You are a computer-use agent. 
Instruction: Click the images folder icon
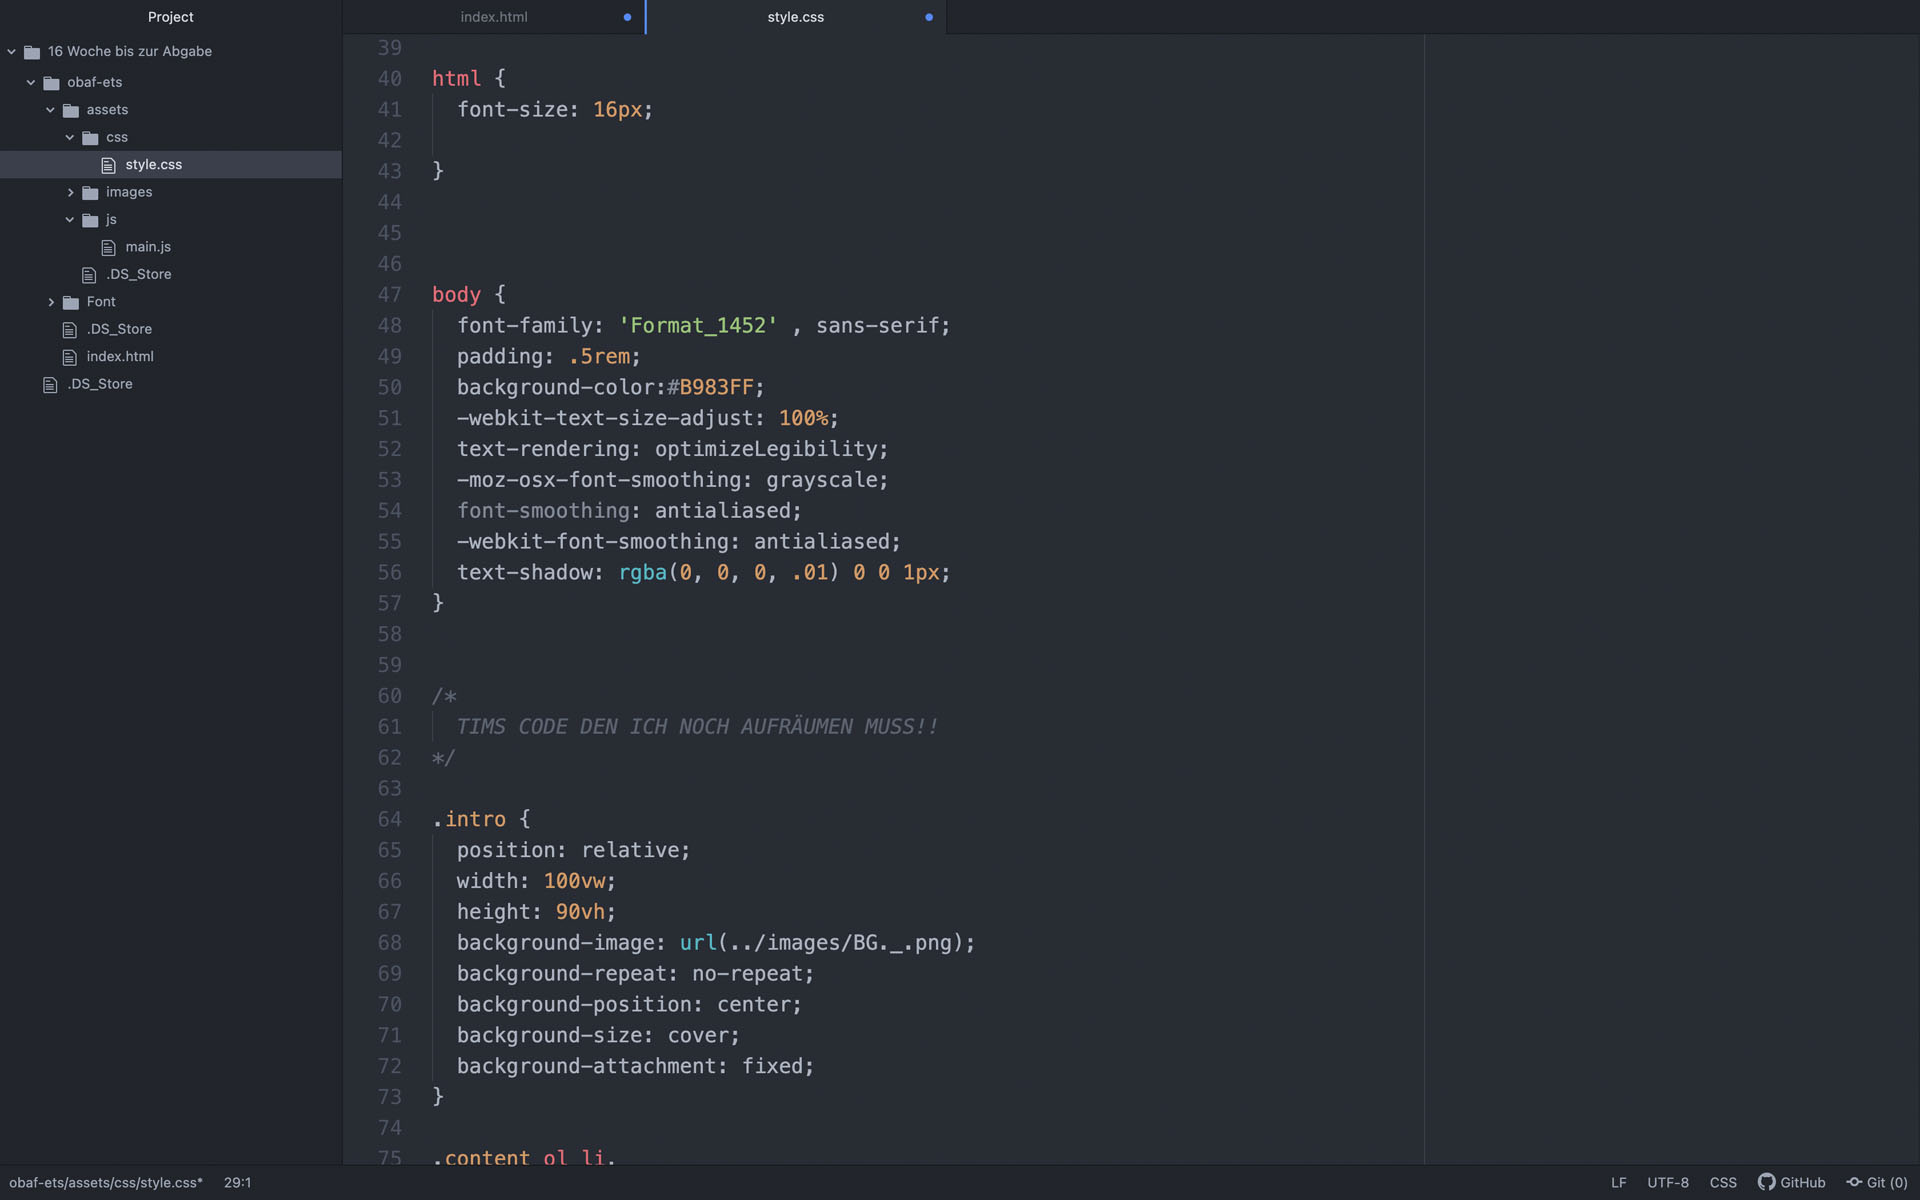point(90,193)
